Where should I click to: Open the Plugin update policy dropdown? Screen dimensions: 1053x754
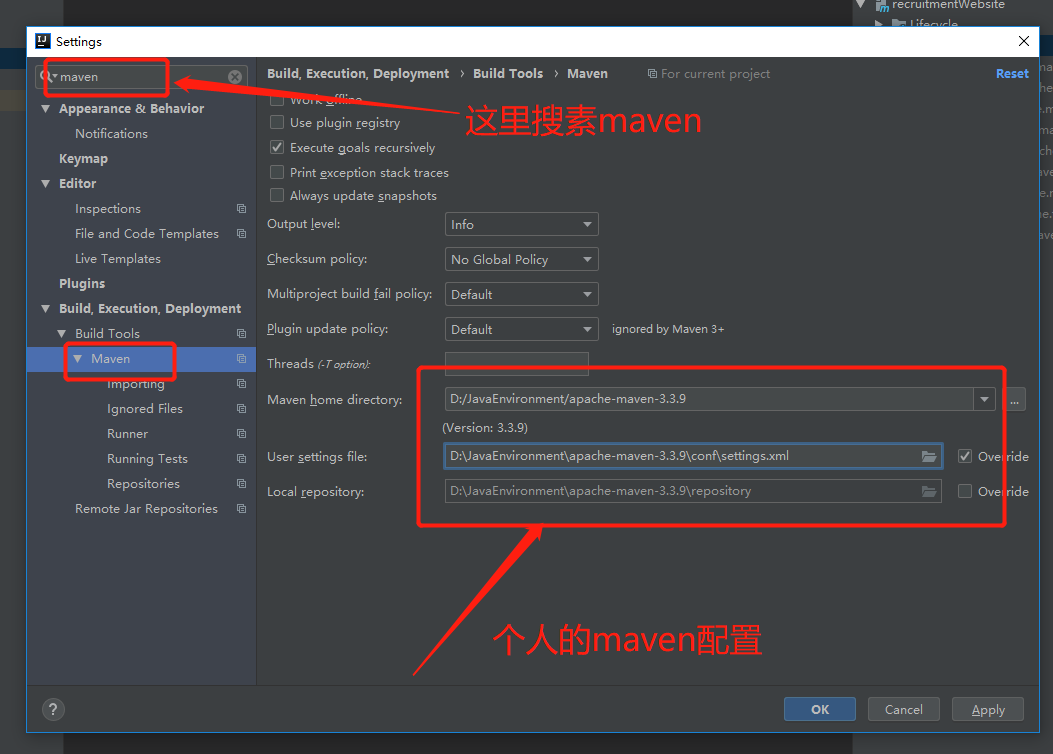point(521,329)
